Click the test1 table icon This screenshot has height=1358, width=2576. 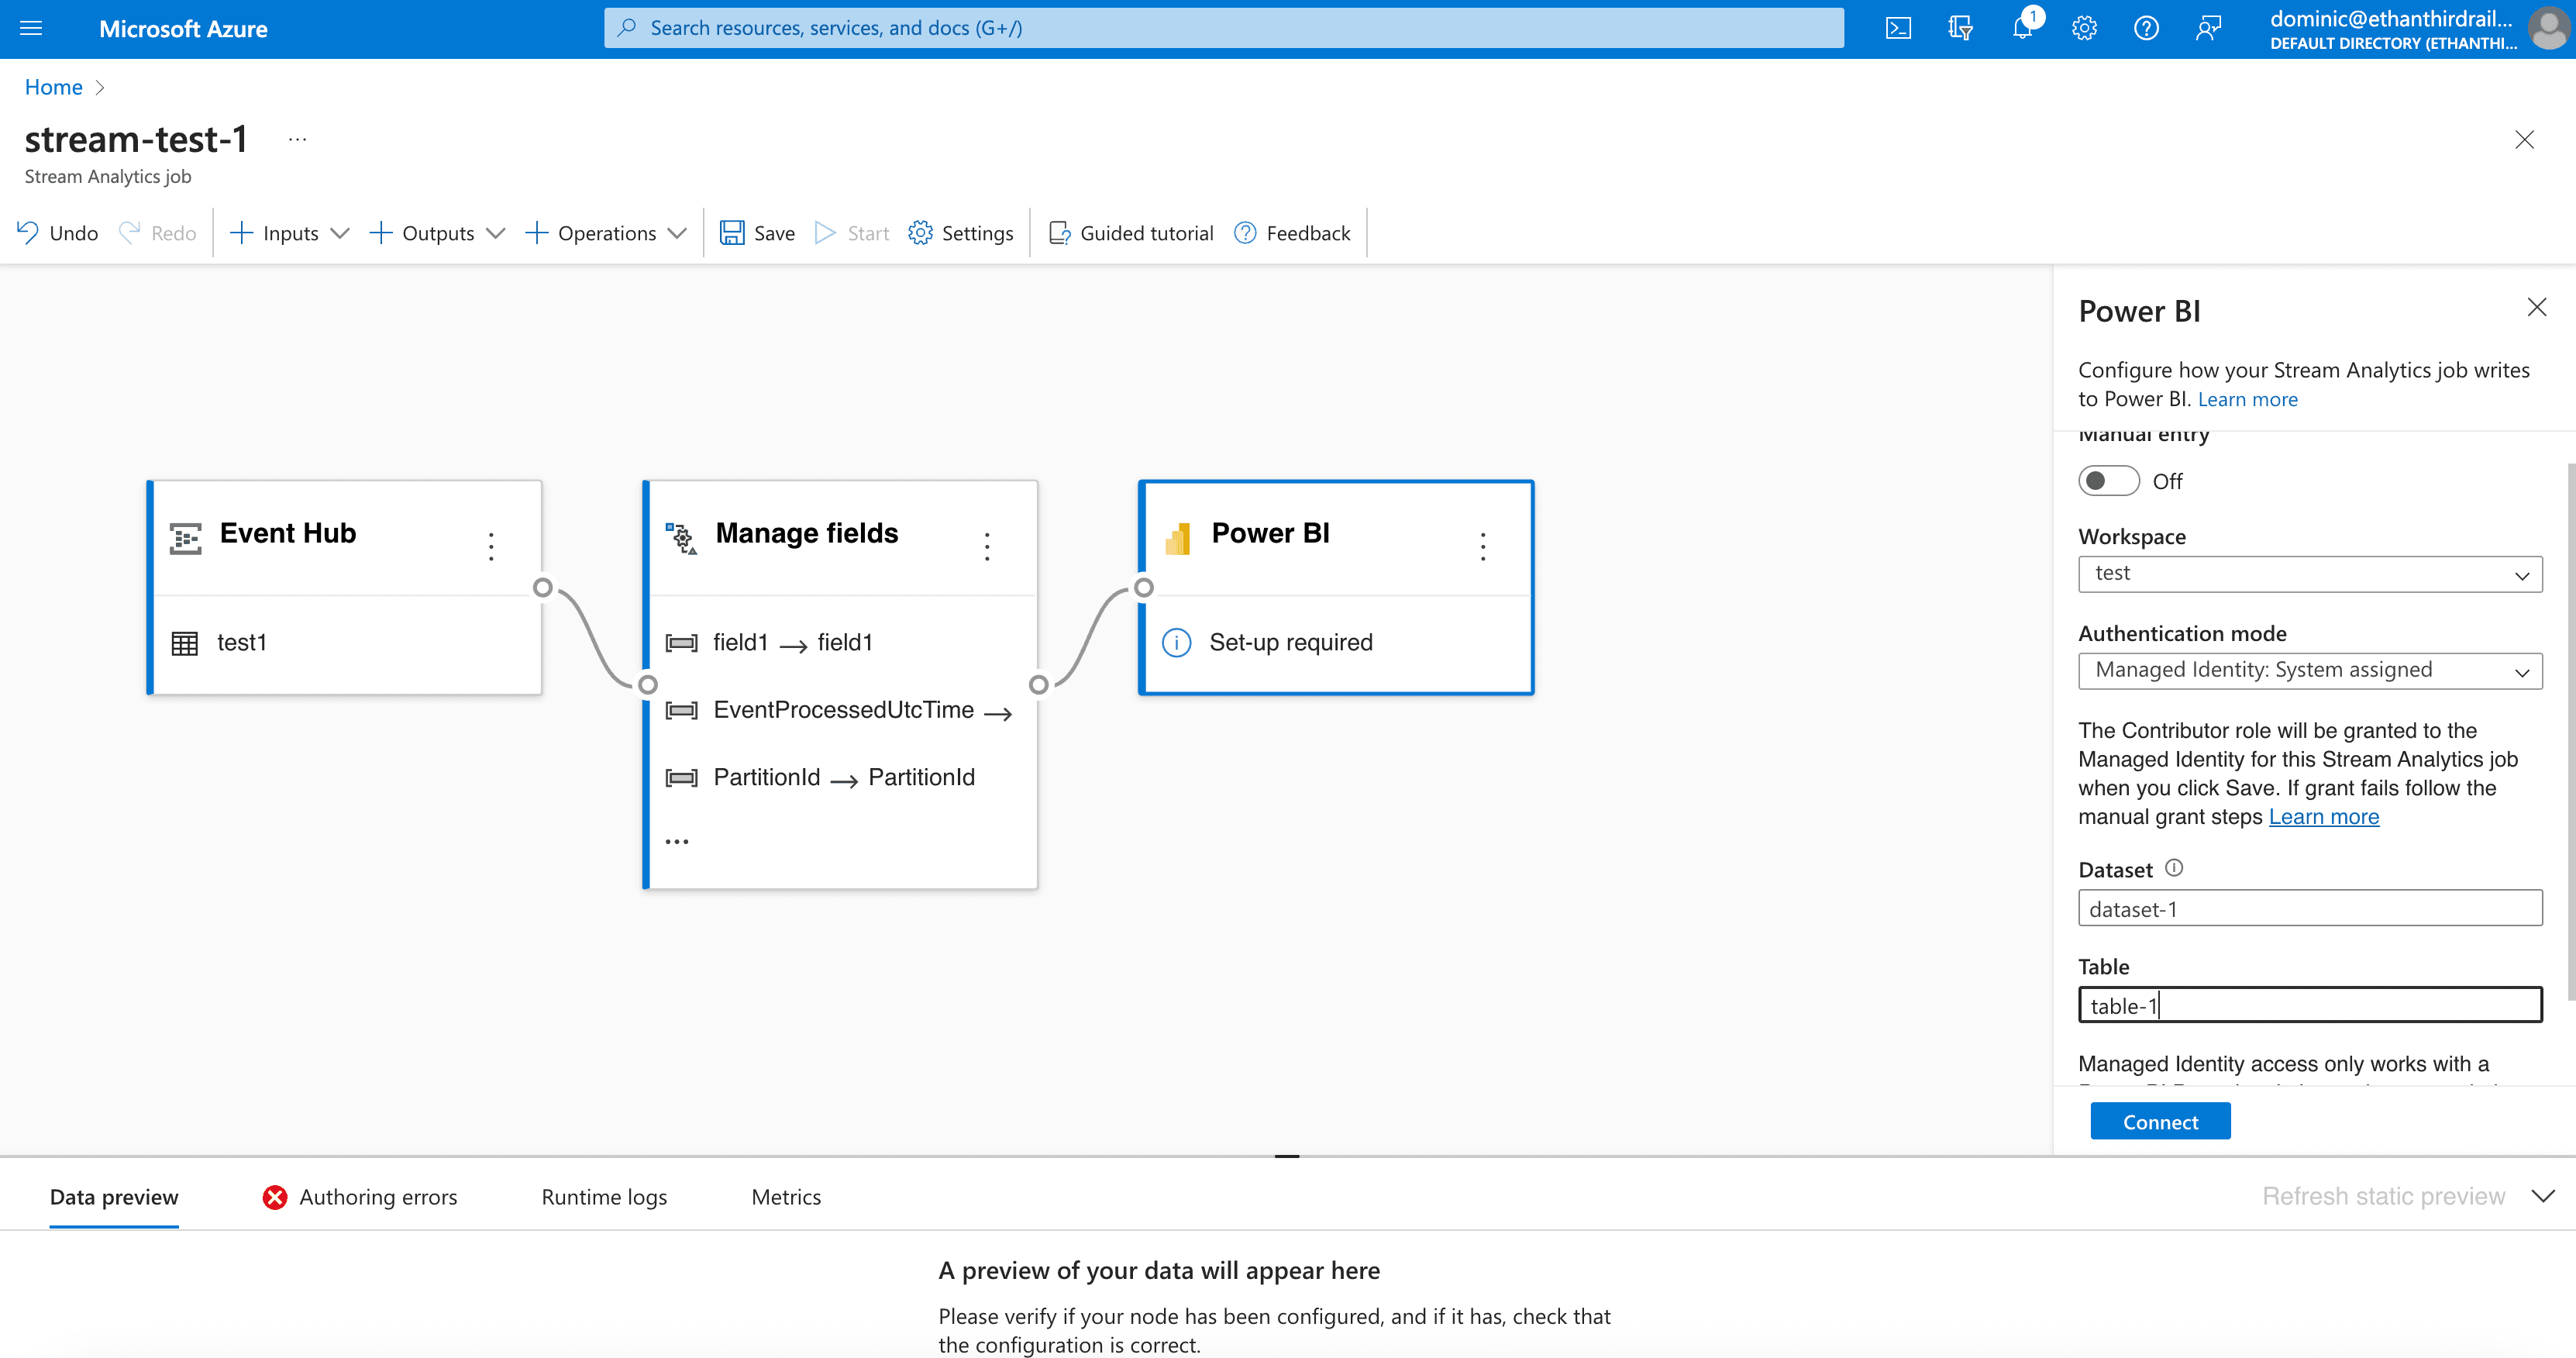185,643
